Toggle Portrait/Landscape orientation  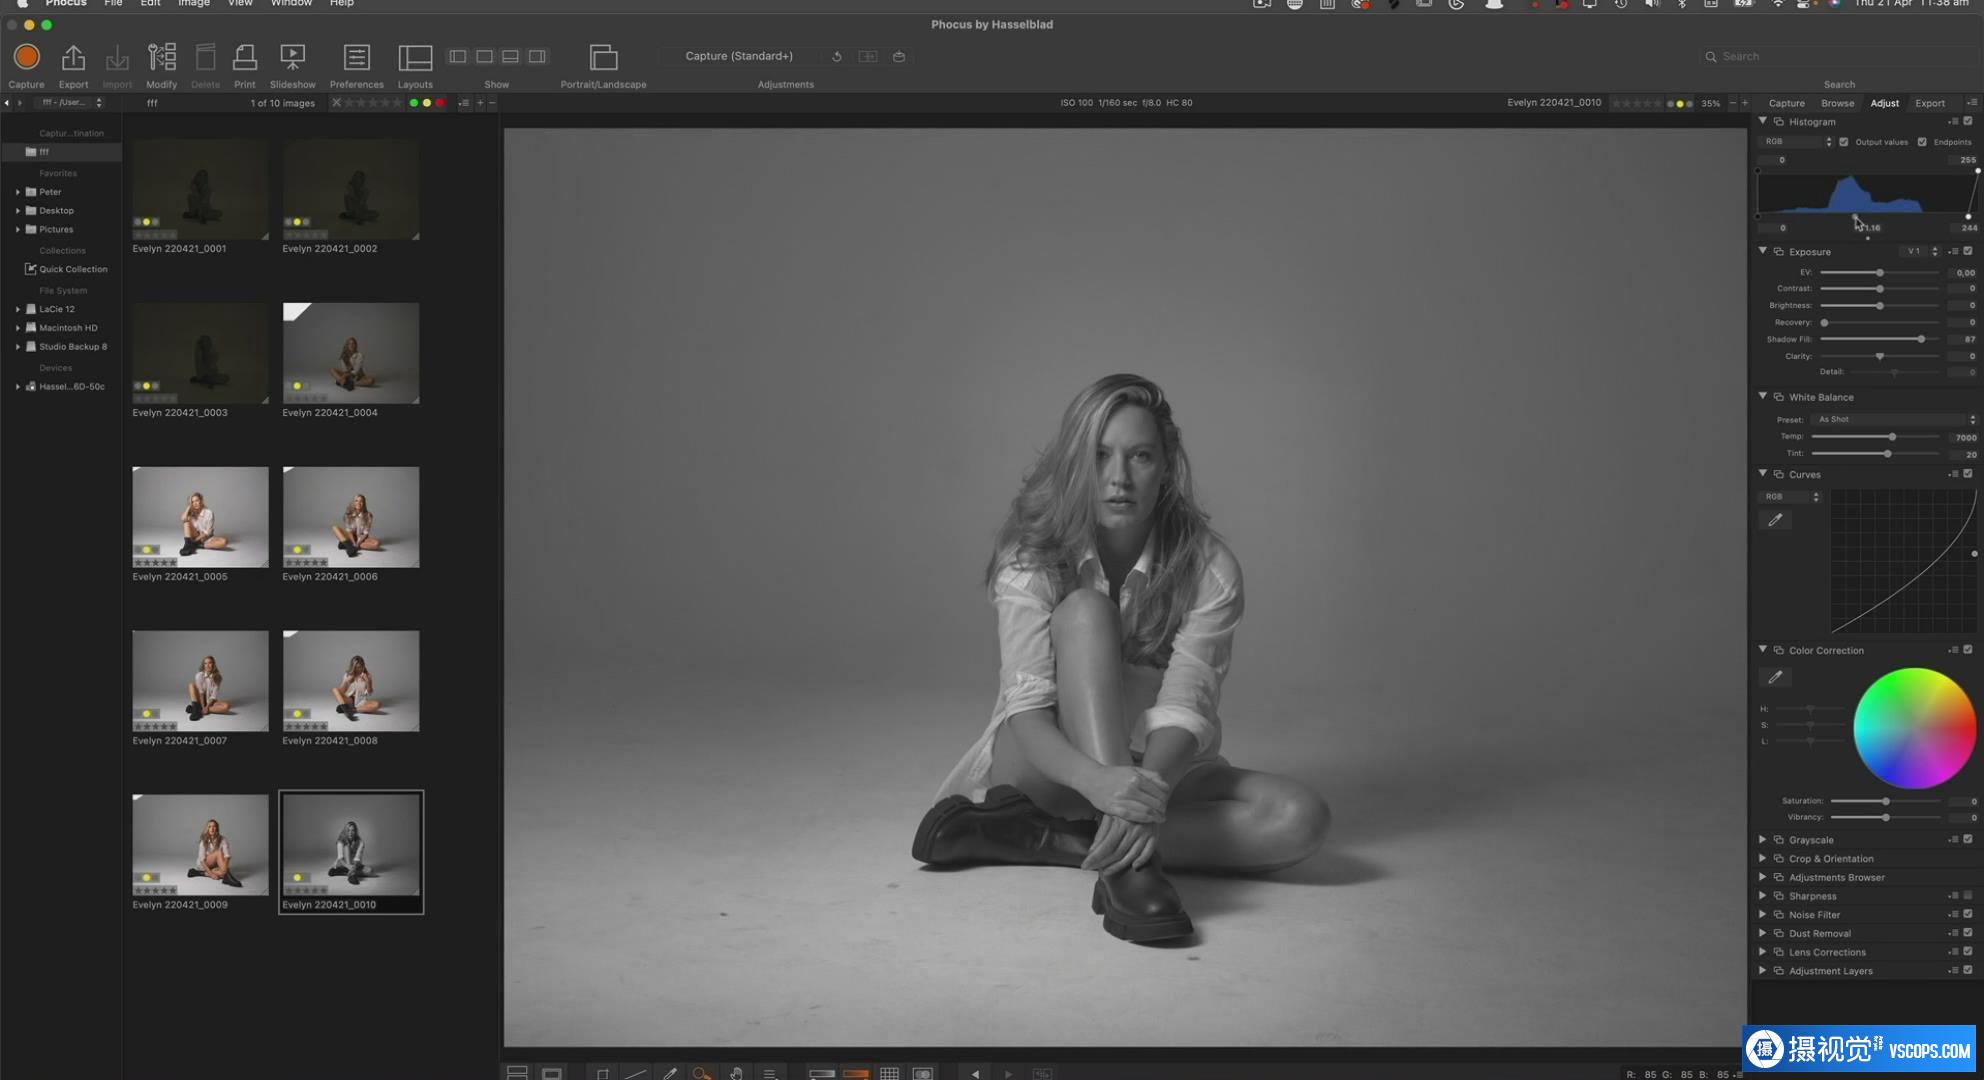tap(603, 58)
